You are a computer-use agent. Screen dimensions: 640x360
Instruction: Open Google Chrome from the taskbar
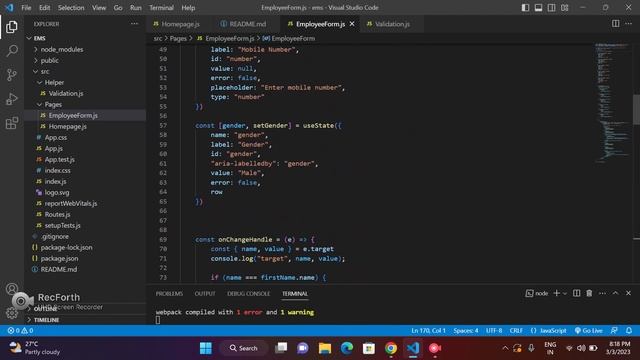pos(391,348)
